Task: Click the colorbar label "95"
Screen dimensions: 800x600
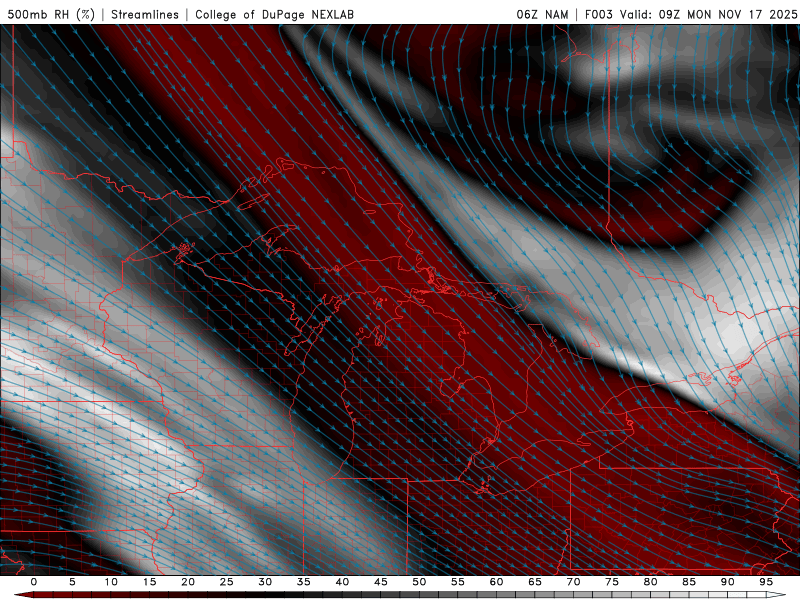Action: point(766,582)
